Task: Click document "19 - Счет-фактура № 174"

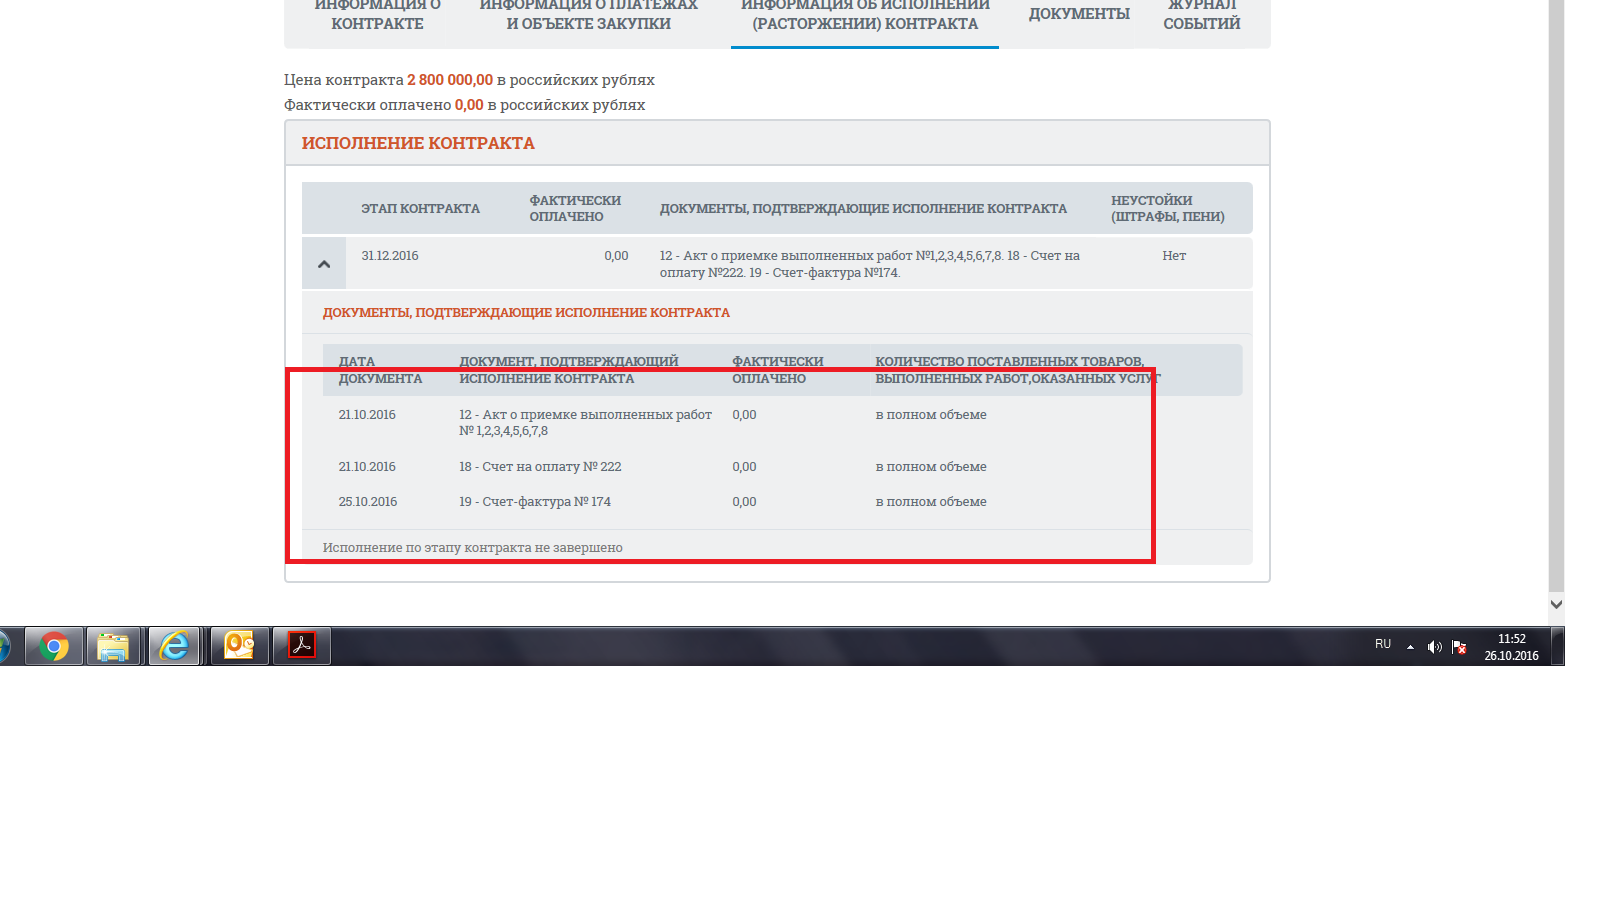Action: [x=535, y=502]
